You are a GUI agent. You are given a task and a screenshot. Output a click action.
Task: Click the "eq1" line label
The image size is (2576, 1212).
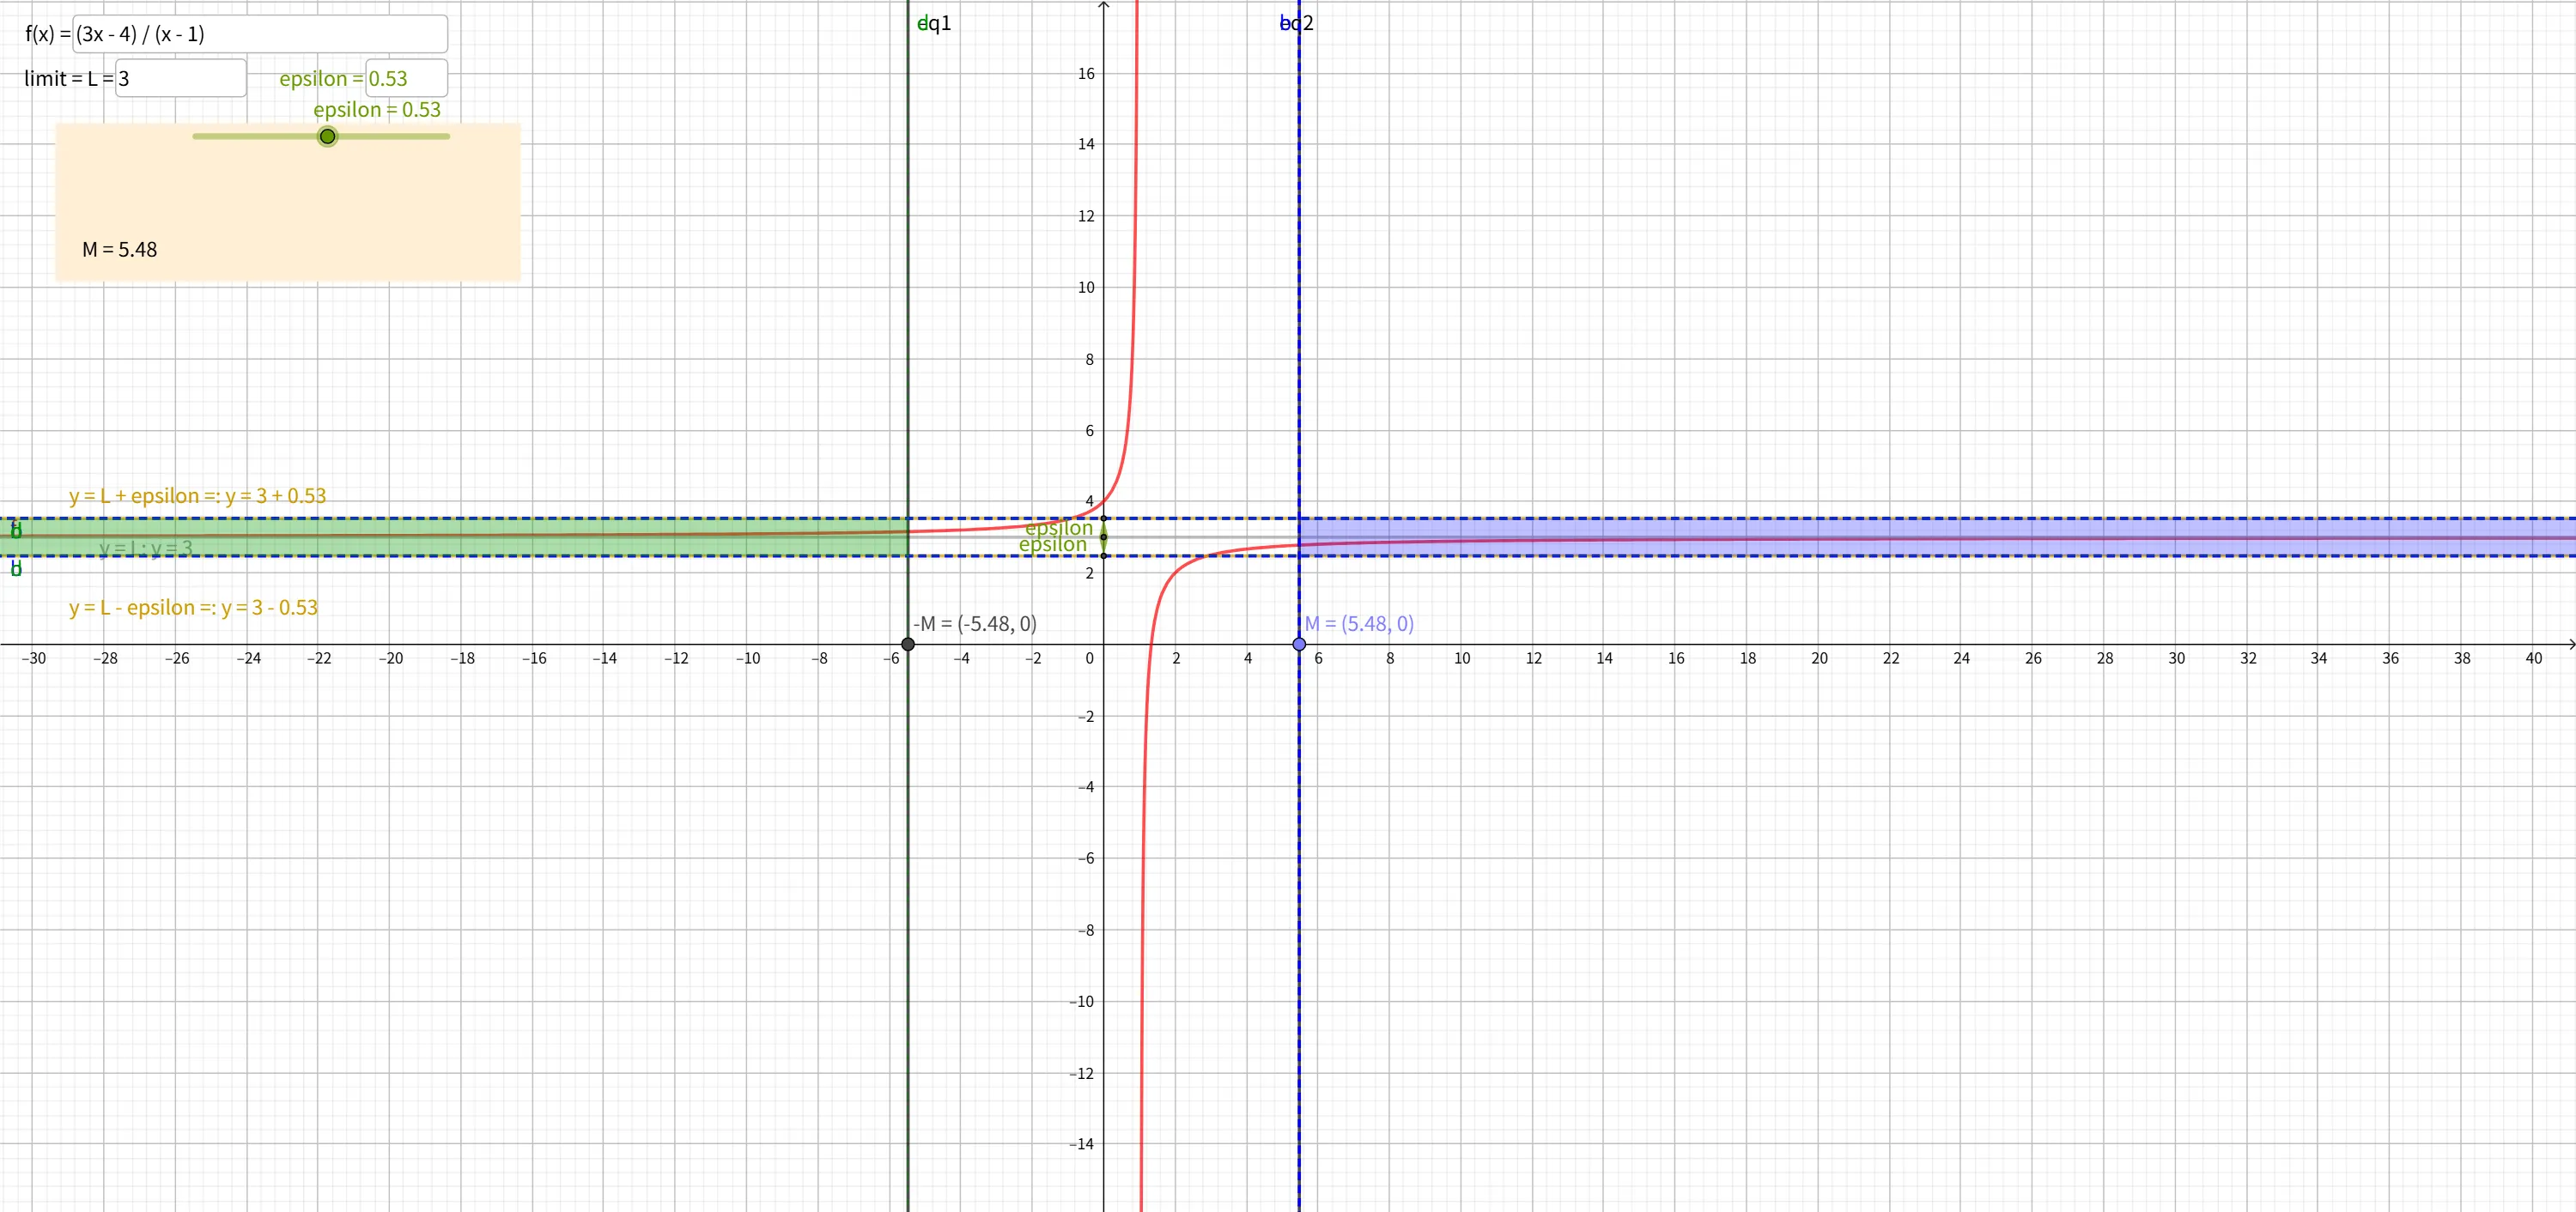pos(935,23)
